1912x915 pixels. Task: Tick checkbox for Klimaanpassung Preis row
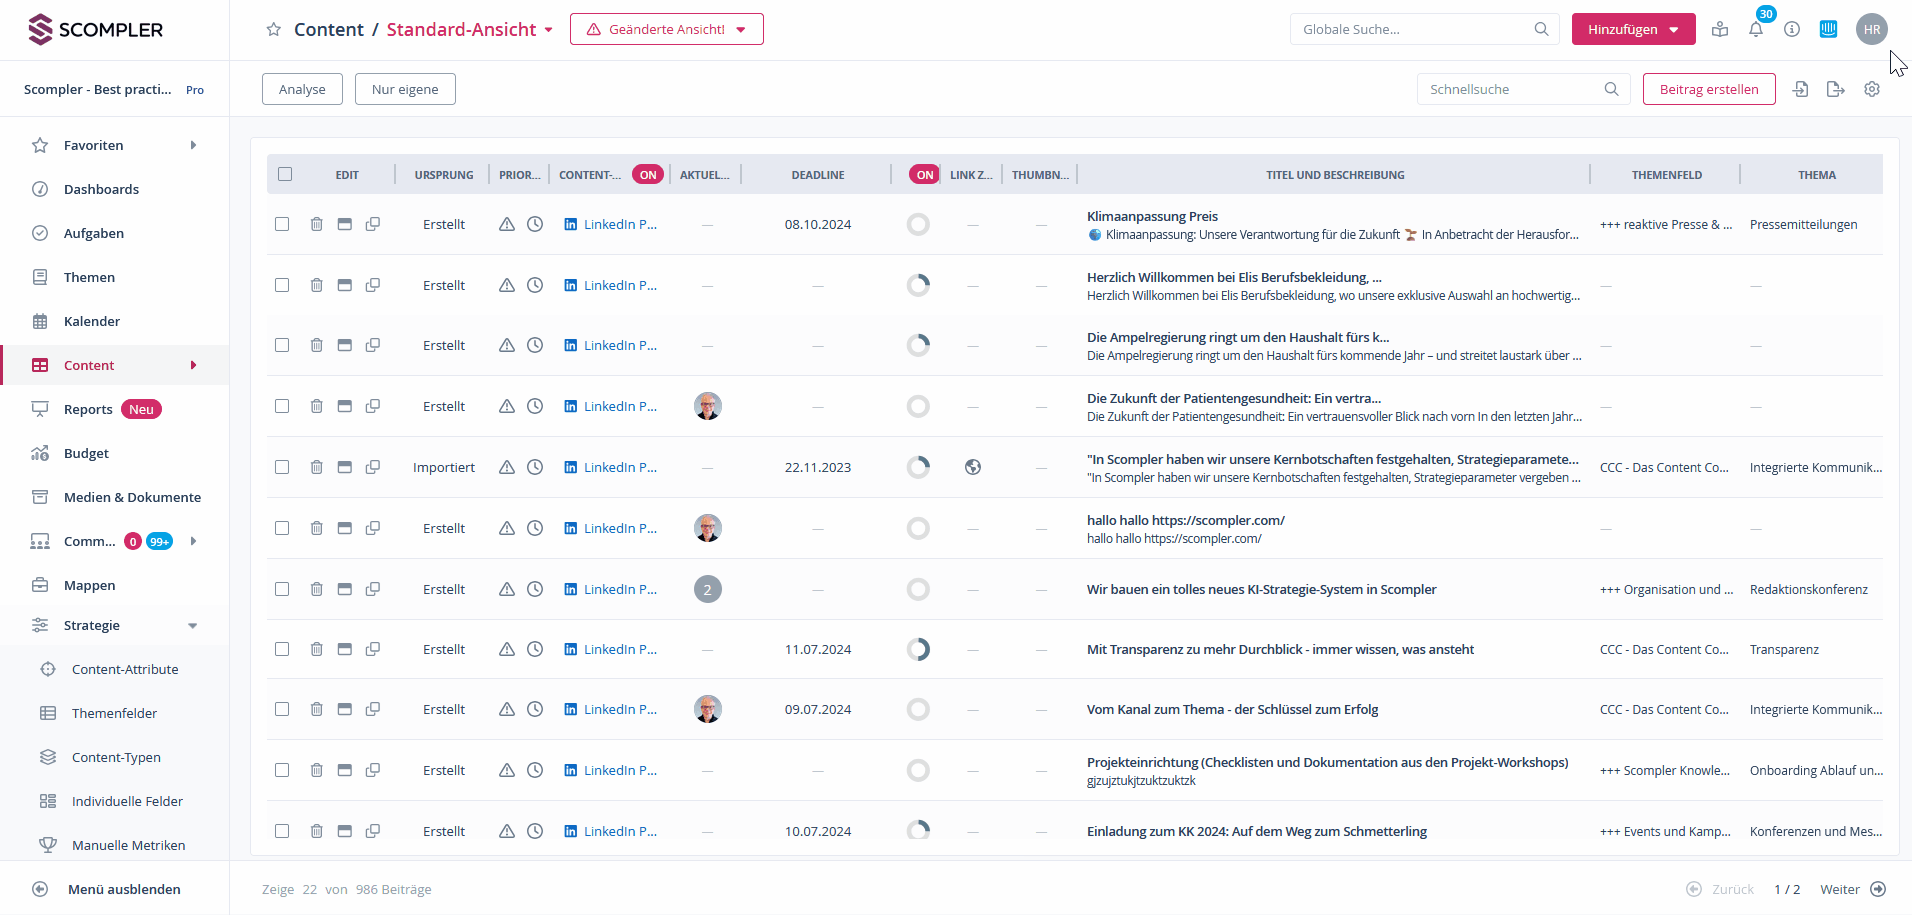coord(282,224)
